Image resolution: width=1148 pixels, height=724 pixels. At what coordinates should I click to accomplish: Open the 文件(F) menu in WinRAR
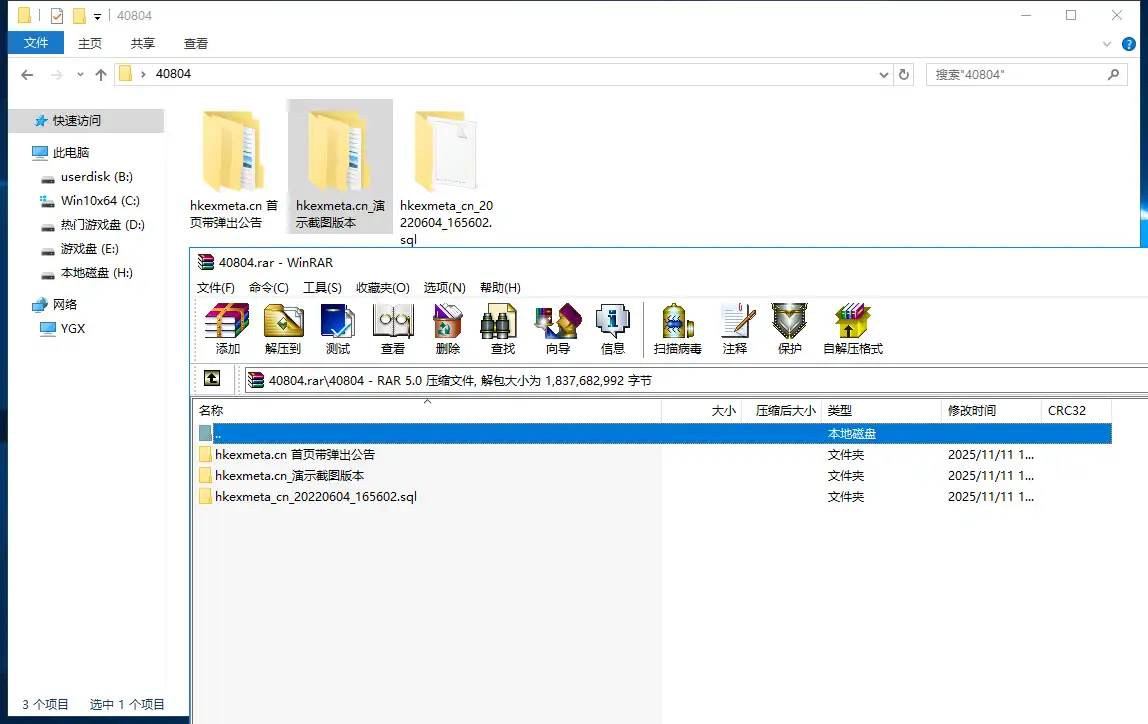coord(215,287)
